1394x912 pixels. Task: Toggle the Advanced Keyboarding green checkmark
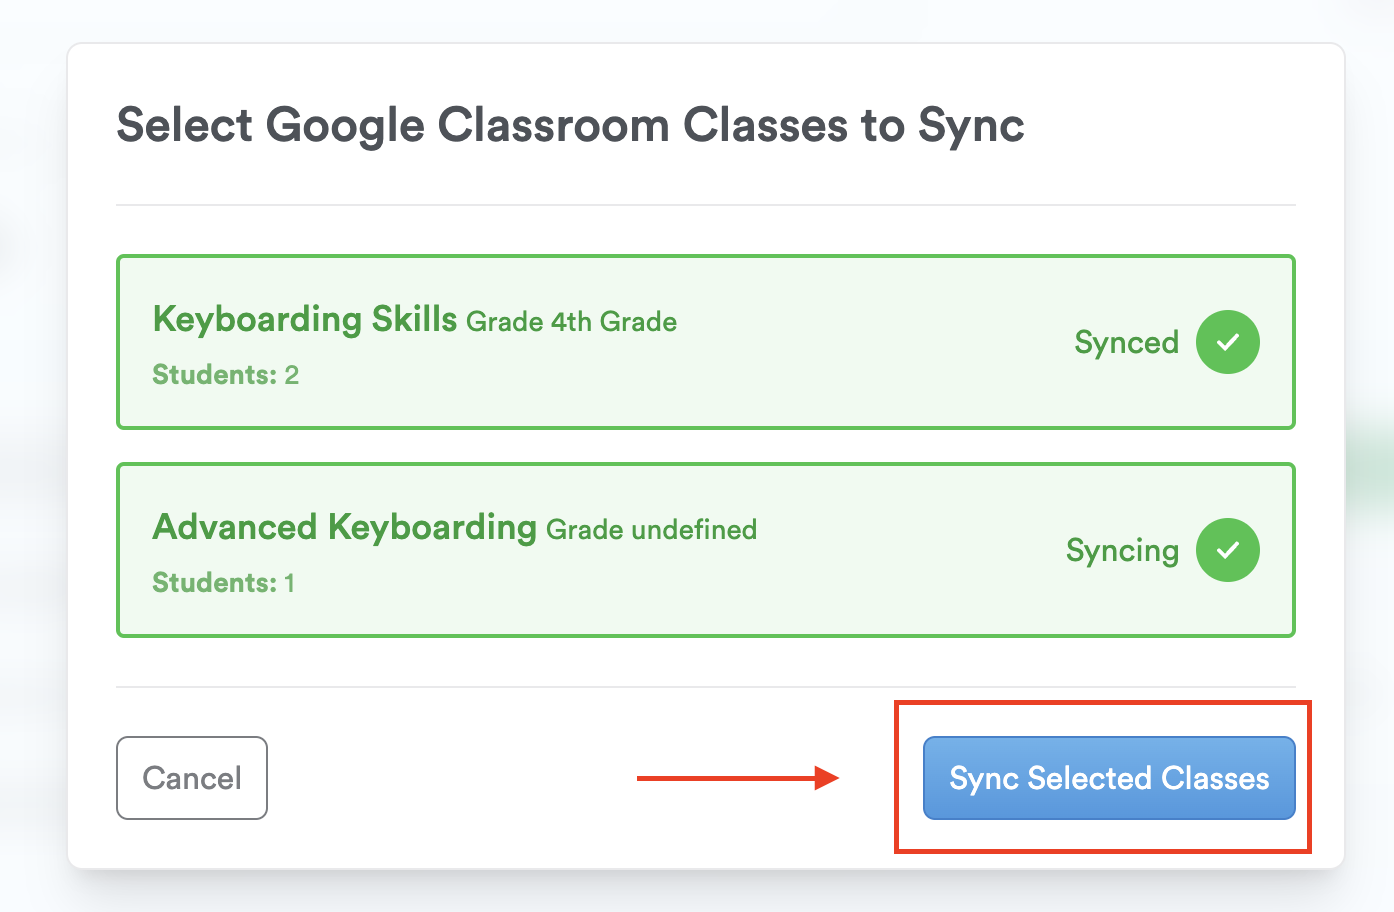coord(1227,550)
